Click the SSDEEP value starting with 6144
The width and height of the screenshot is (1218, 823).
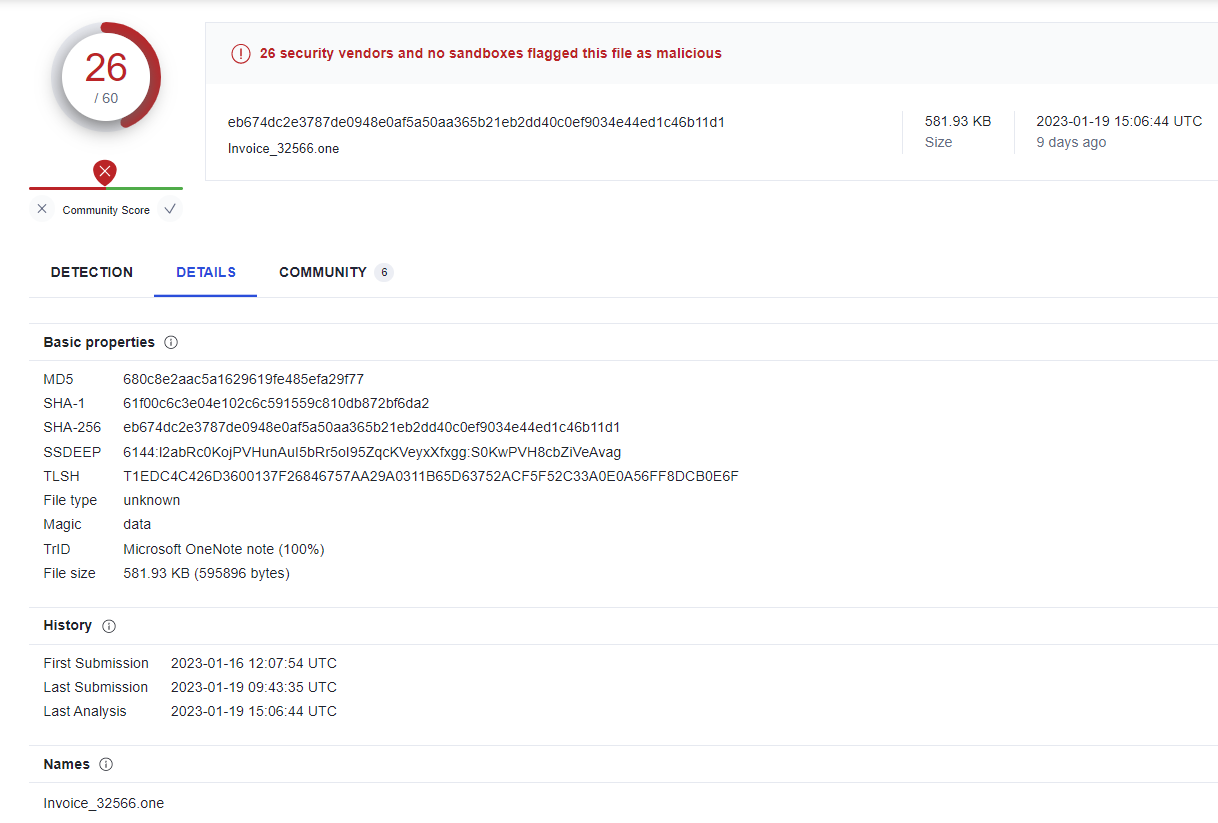pyautogui.click(x=372, y=452)
